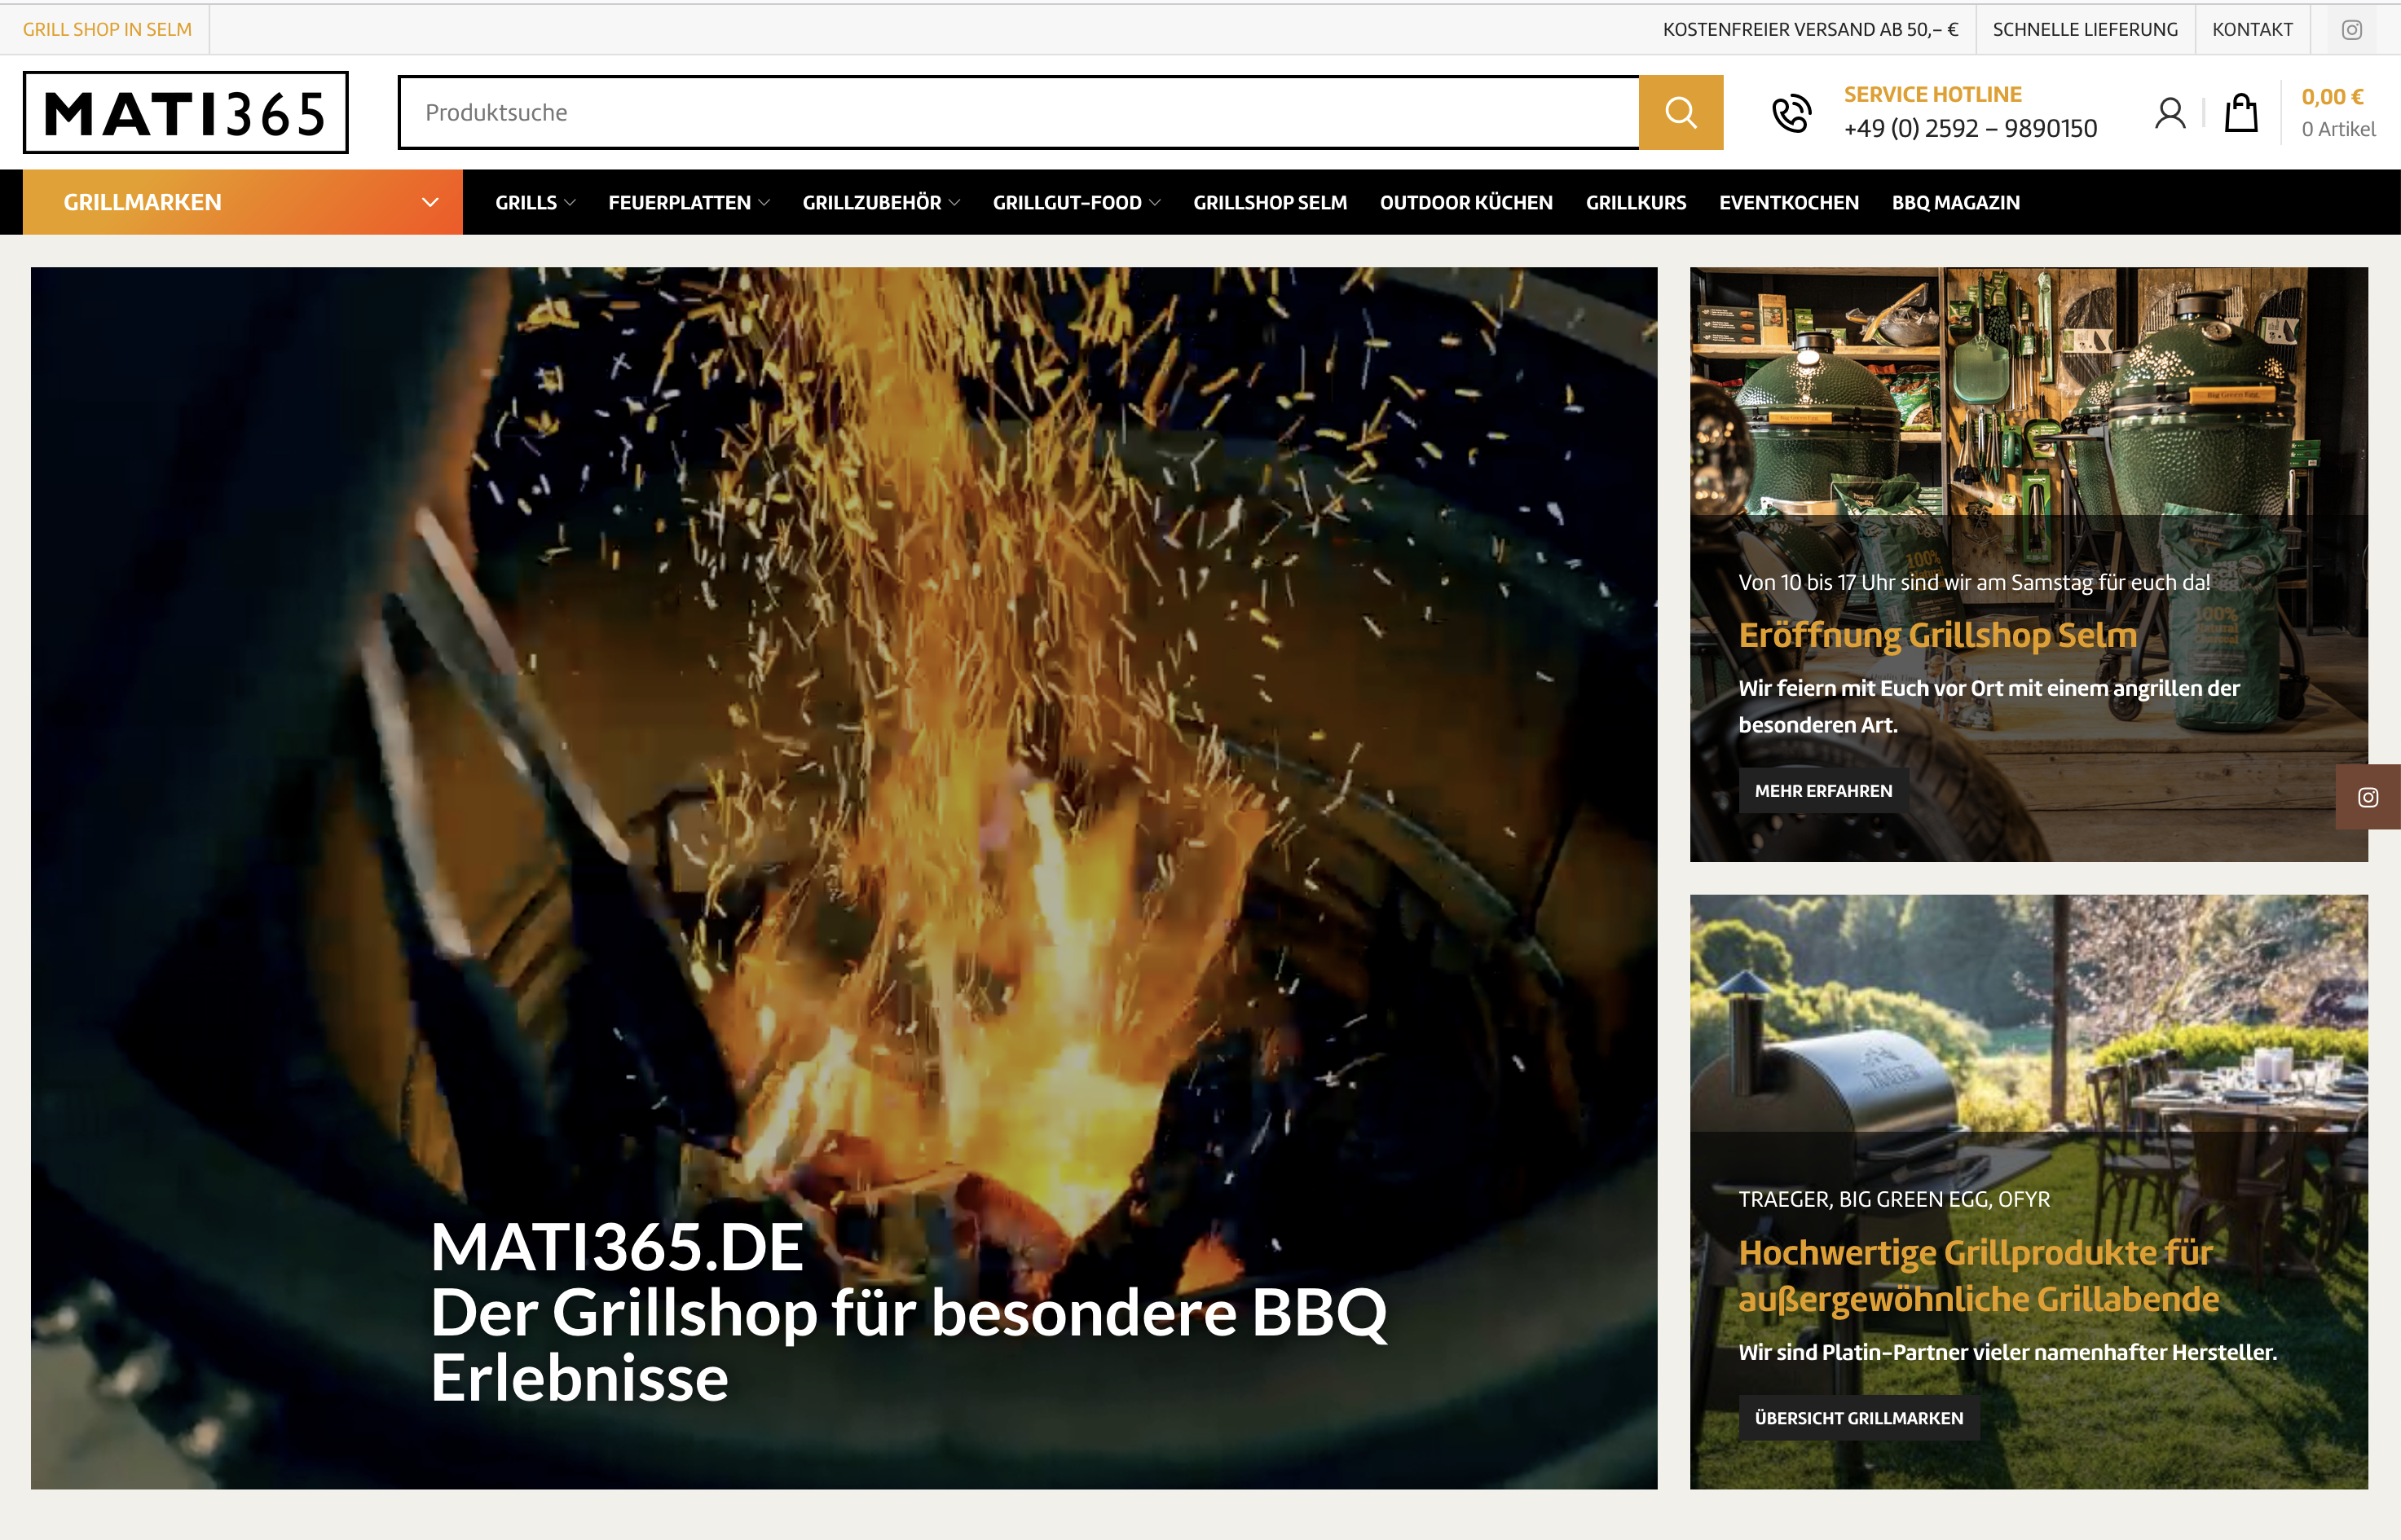Click the Grill Shop in Selm link

point(107,29)
